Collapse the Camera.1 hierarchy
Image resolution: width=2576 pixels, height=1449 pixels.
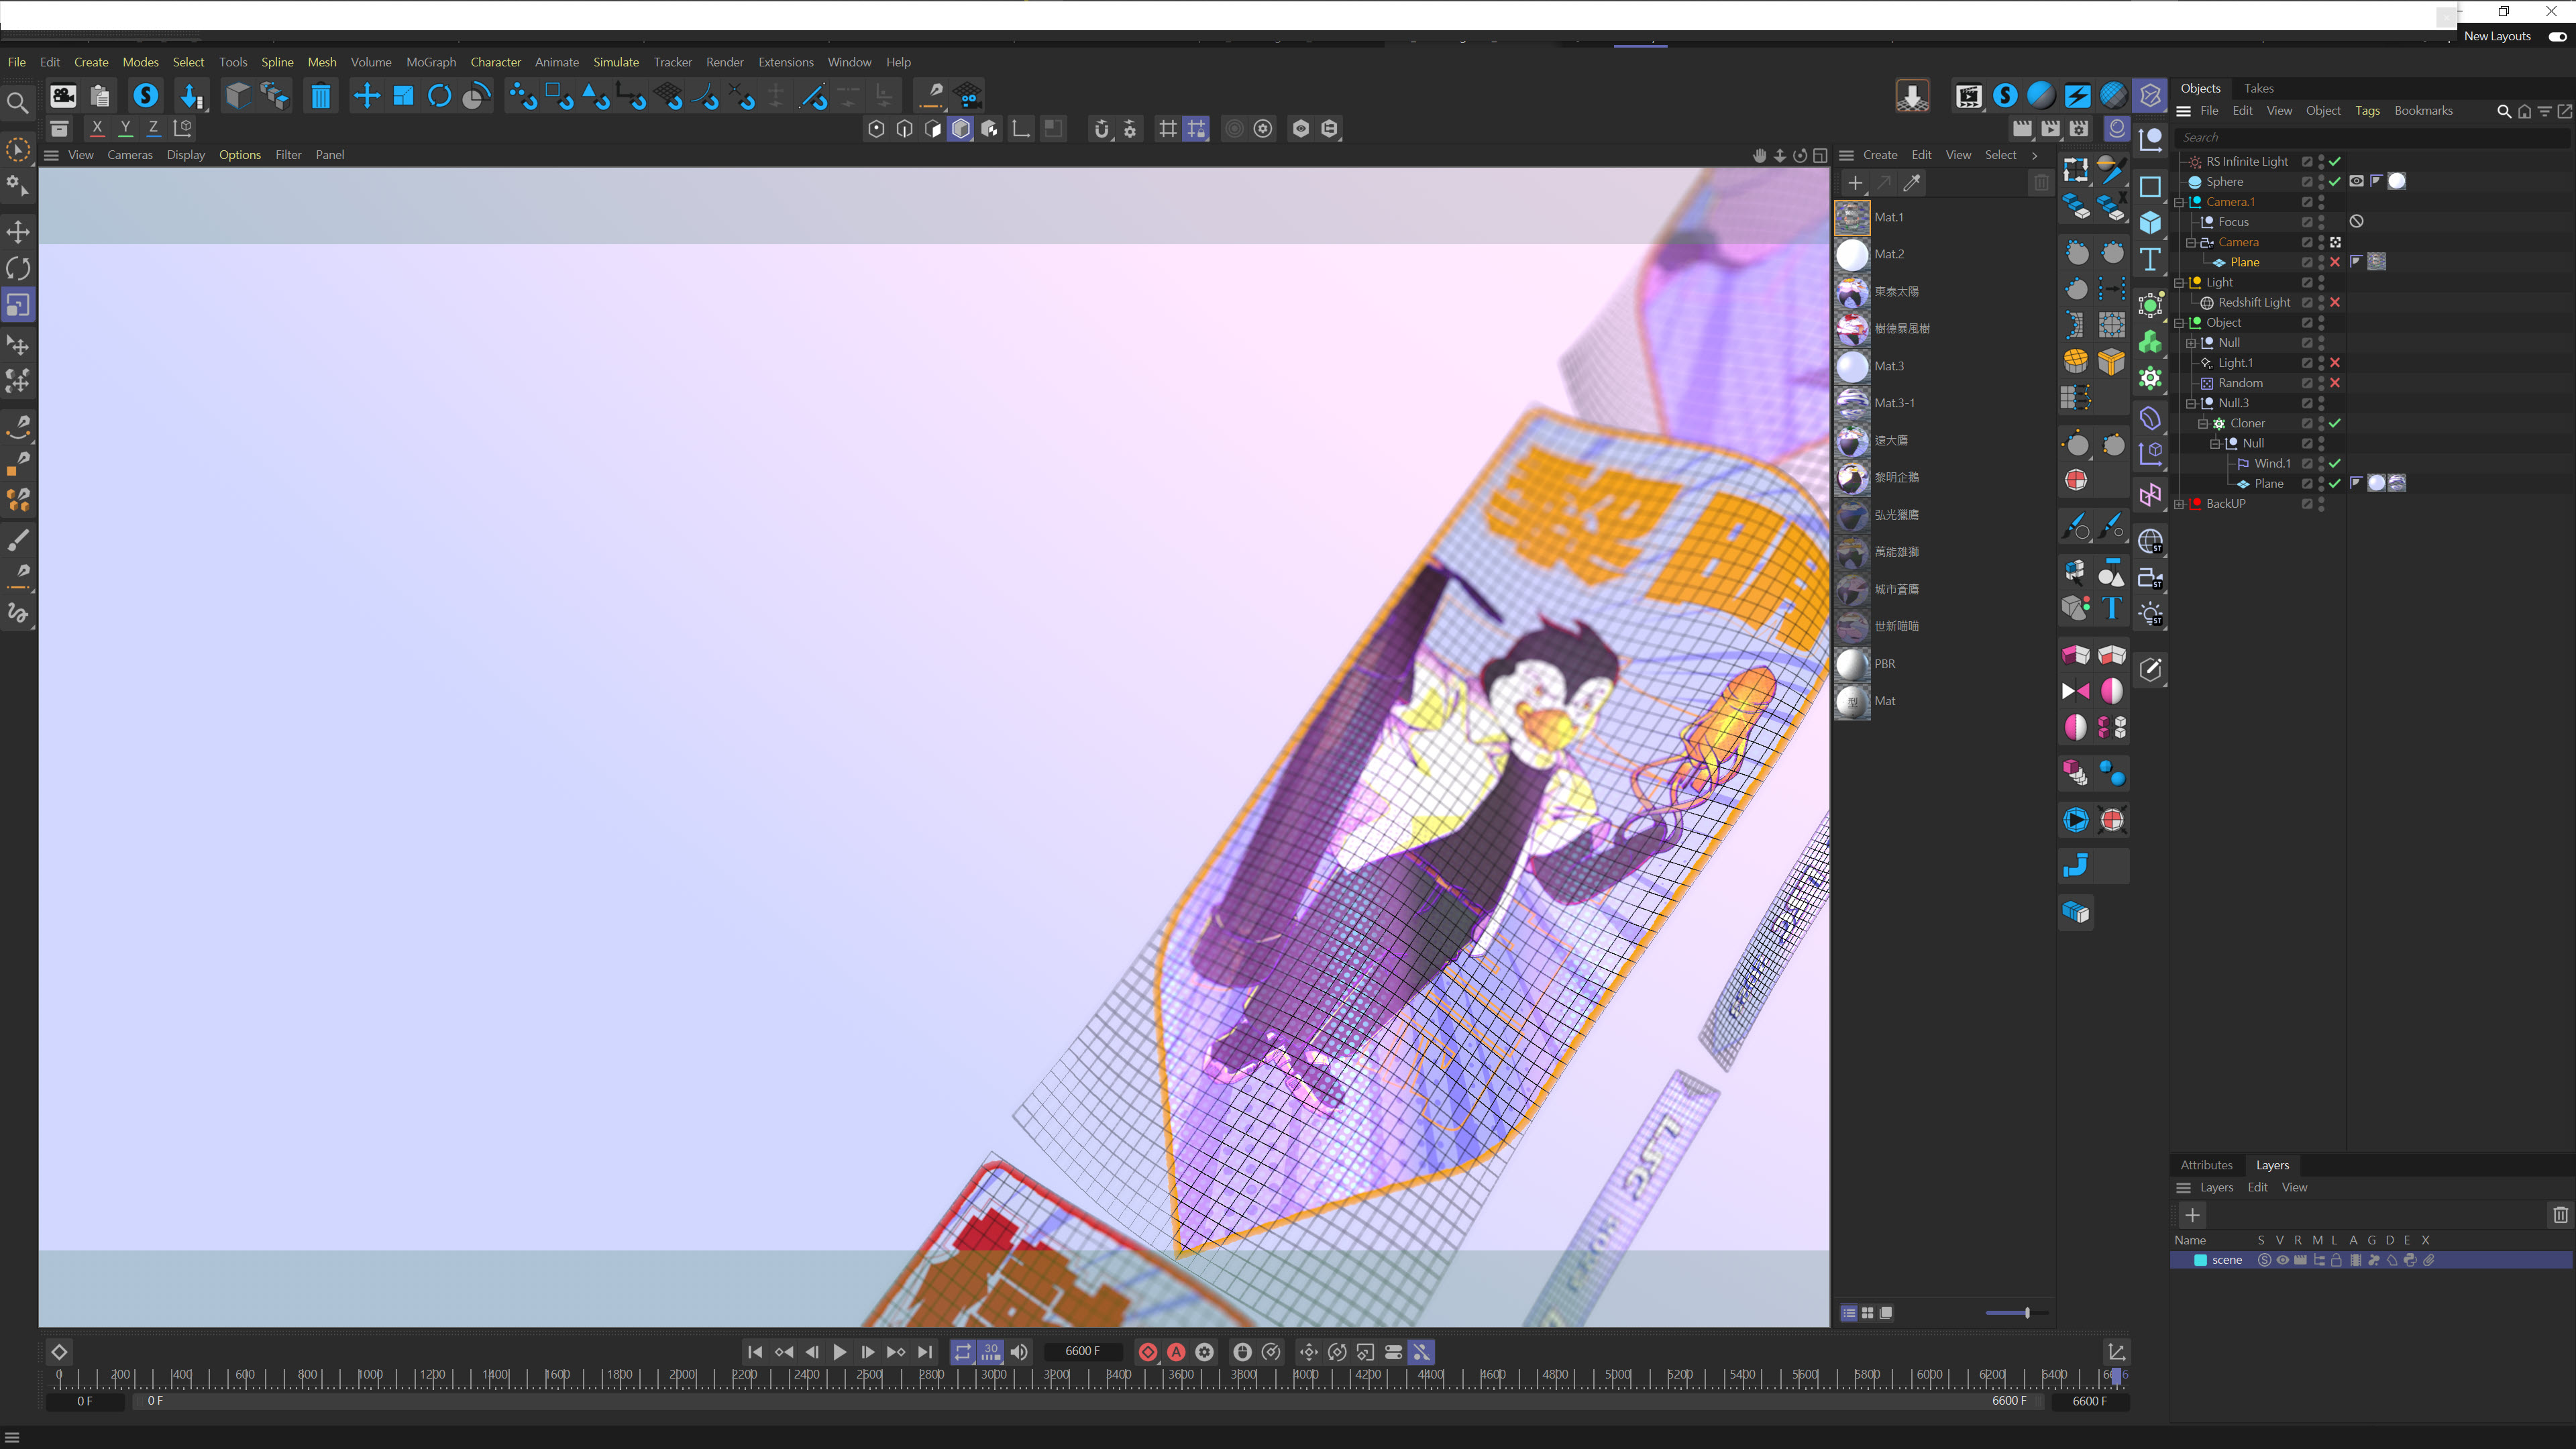[2180, 202]
